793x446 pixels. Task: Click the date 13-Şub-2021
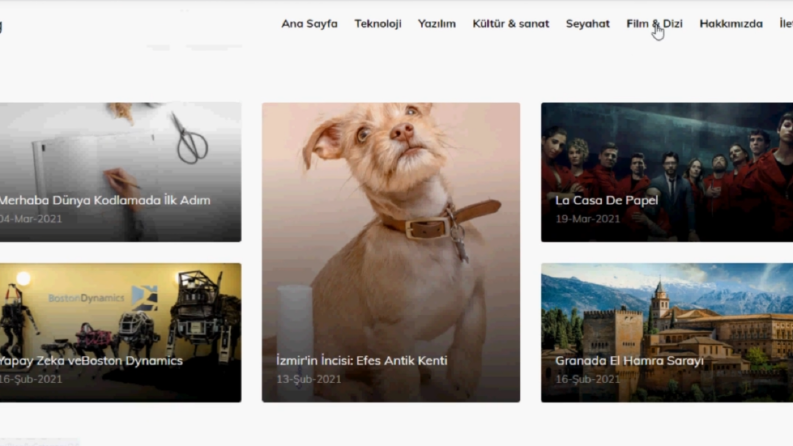click(309, 379)
